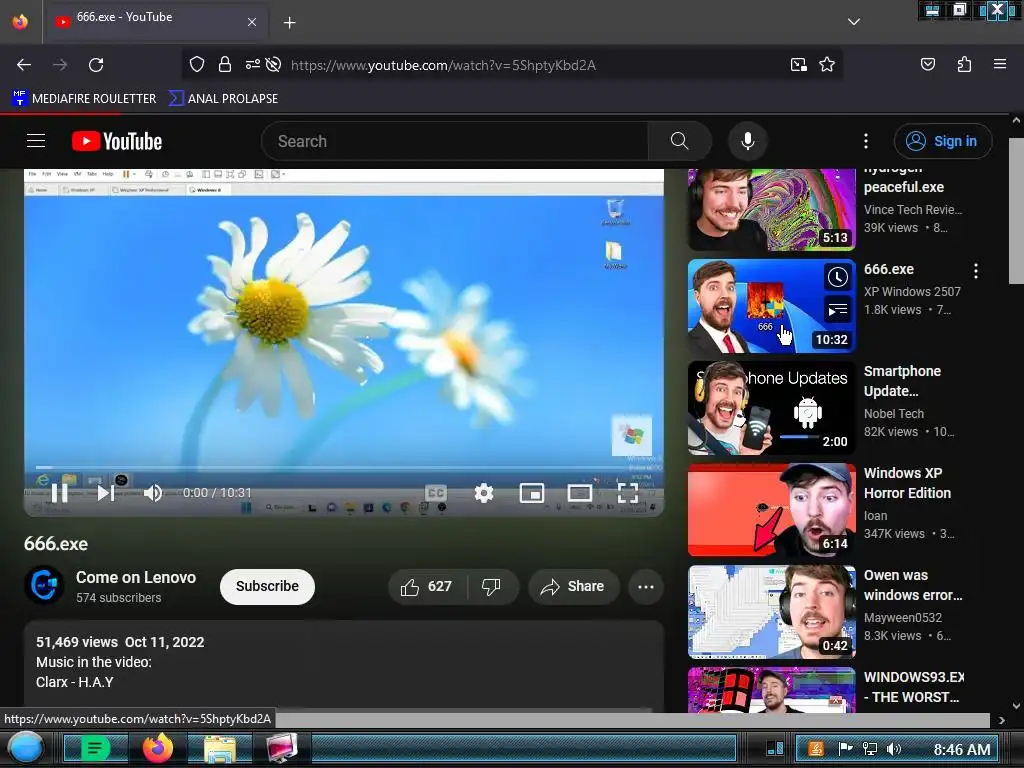Reload the current page
This screenshot has width=1024, height=768.
coord(96,65)
